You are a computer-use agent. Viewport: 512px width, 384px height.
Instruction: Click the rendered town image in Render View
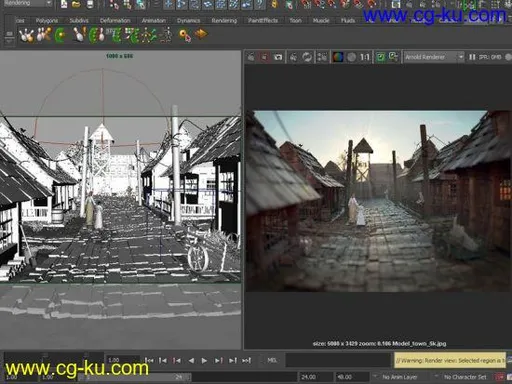[379, 201]
